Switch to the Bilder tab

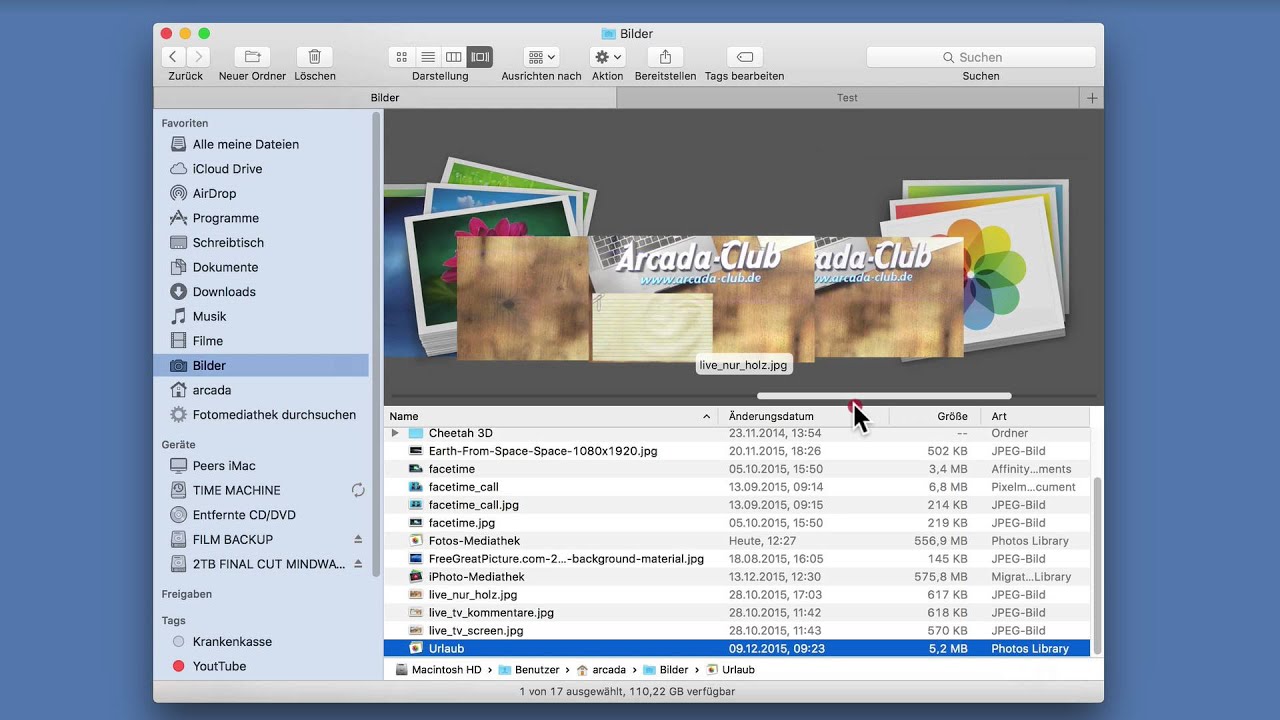(x=385, y=98)
